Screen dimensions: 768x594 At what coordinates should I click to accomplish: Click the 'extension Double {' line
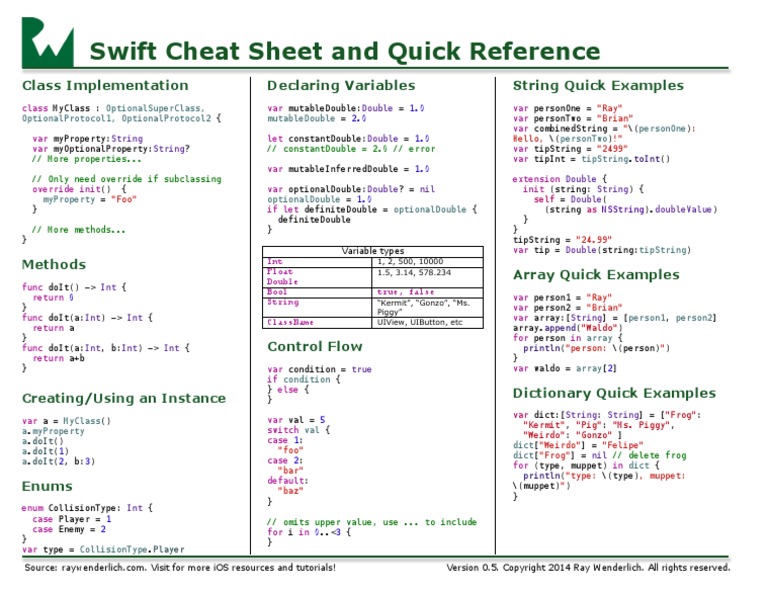pos(560,179)
